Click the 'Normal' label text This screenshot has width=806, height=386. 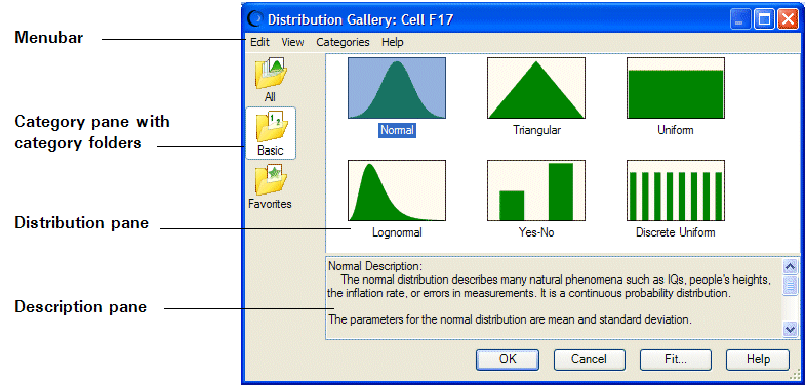(x=397, y=130)
